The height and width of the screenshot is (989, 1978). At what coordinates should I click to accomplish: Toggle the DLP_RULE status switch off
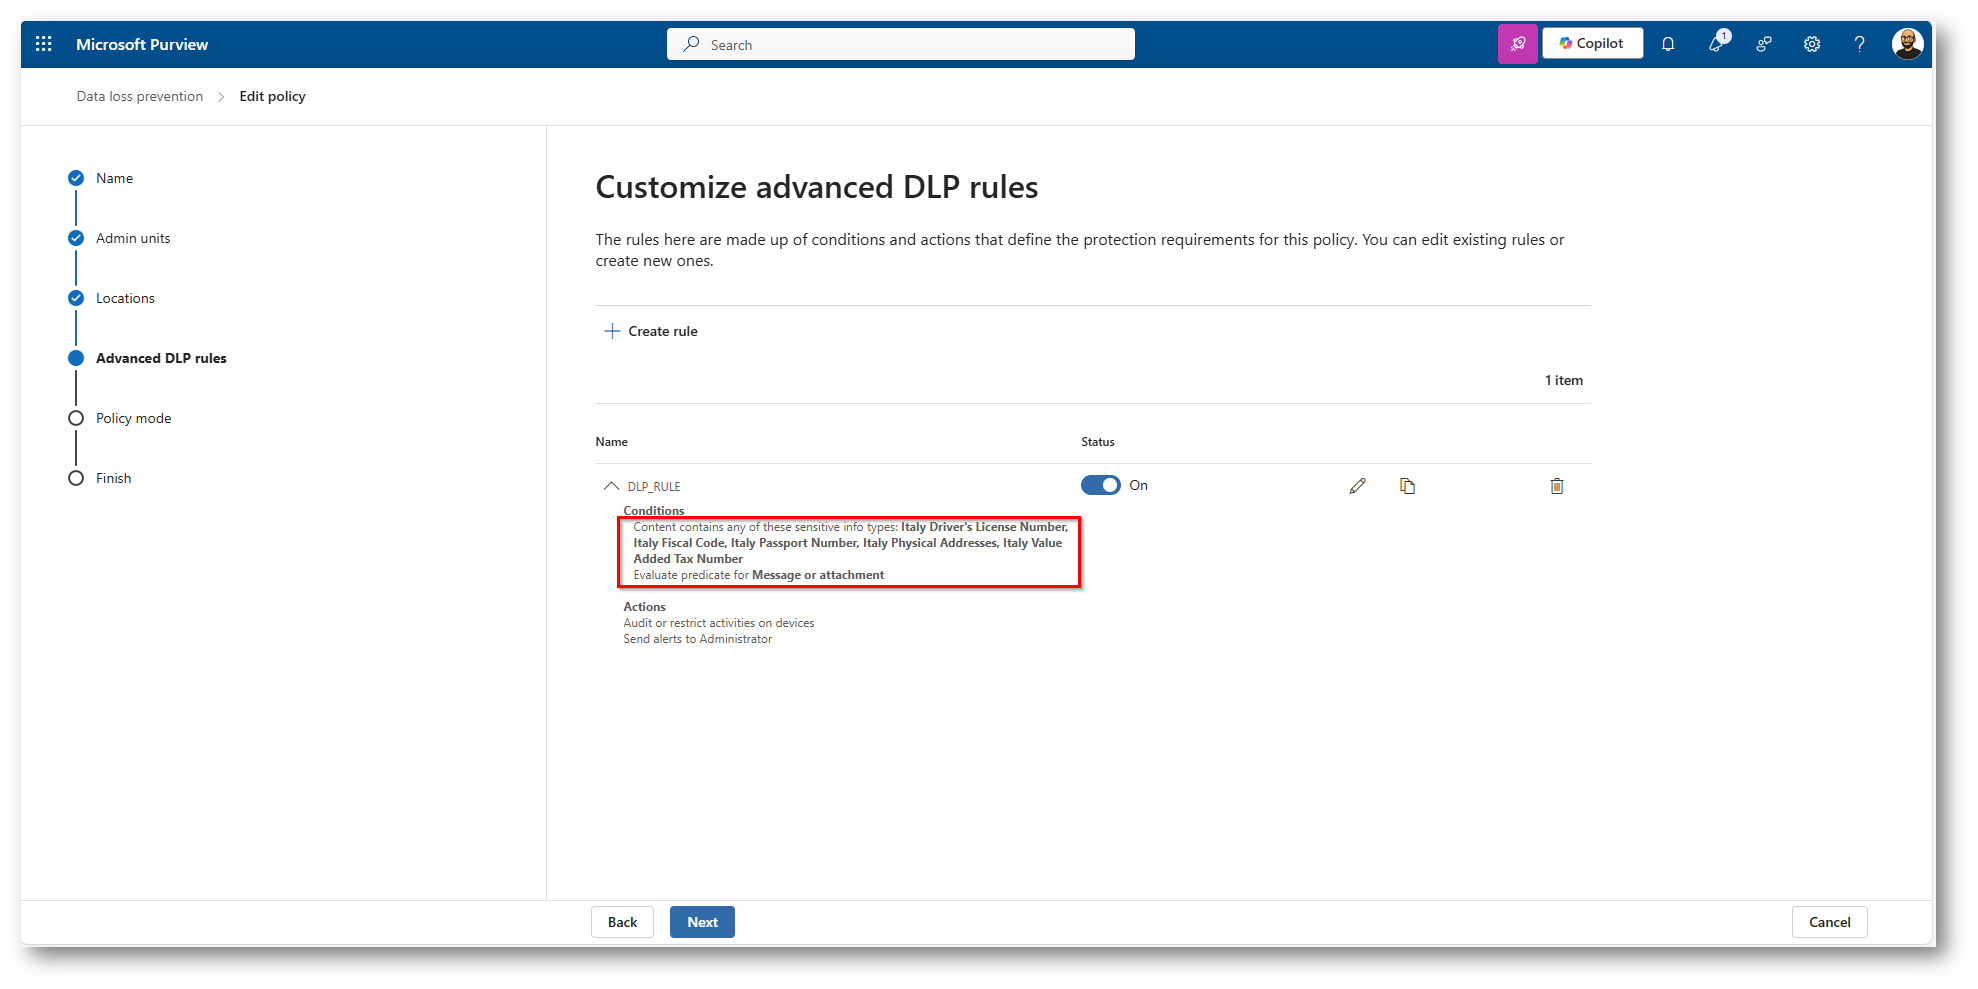[1100, 485]
